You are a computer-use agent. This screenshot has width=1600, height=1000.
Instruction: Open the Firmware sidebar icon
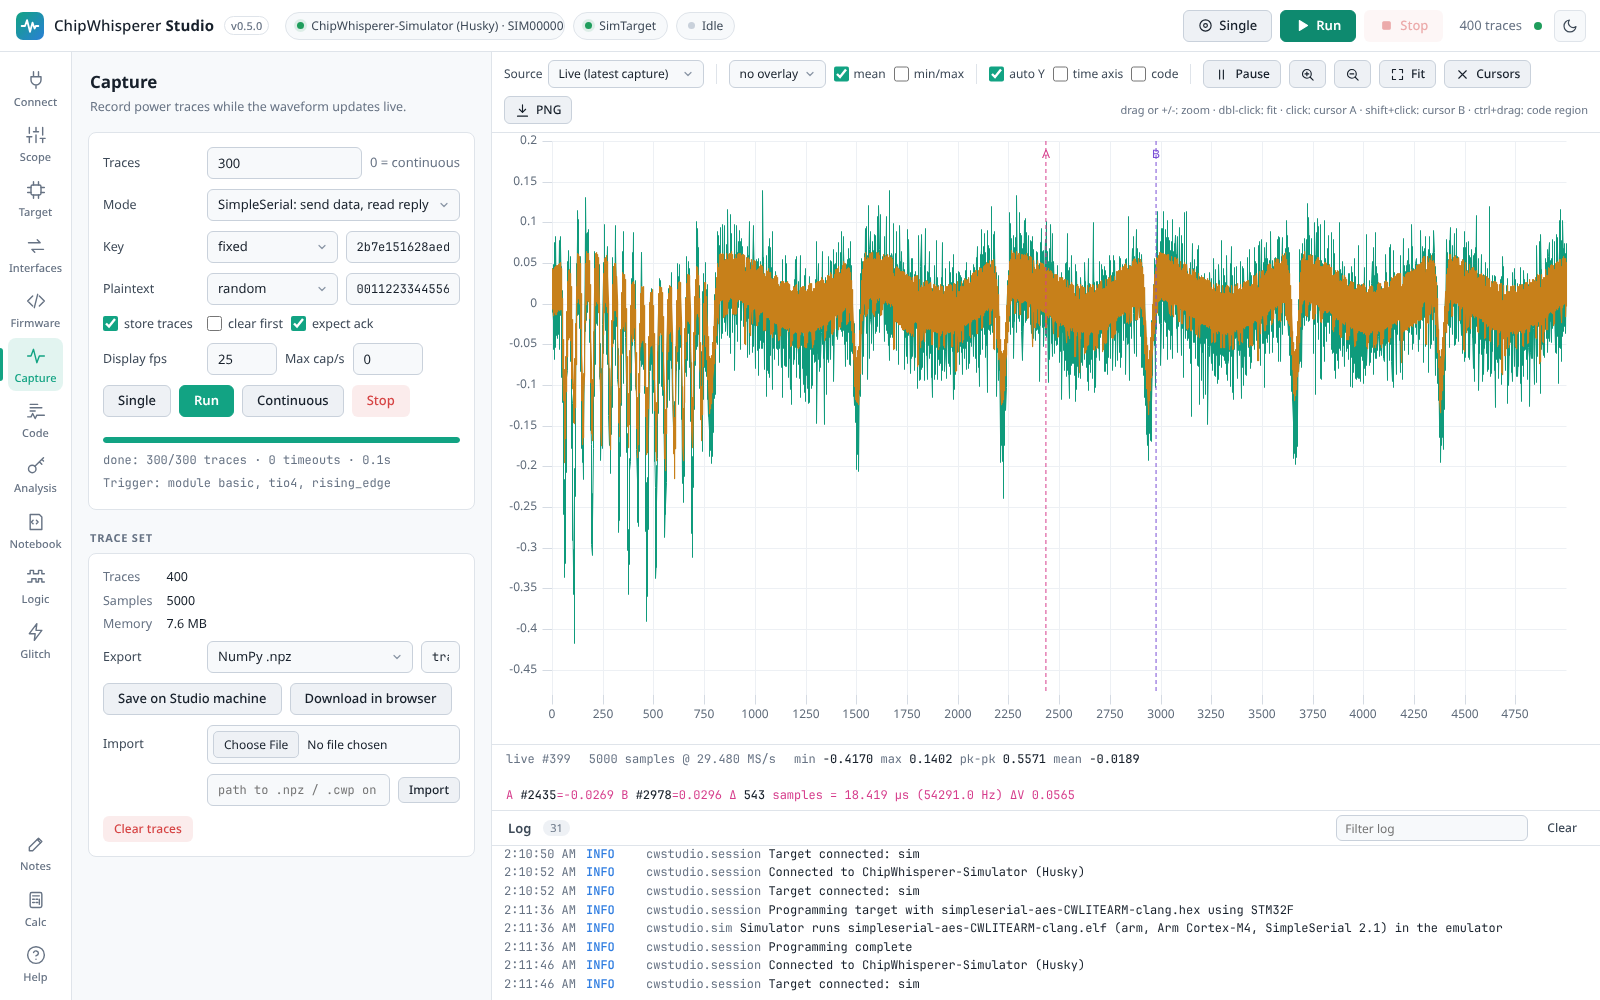(35, 310)
